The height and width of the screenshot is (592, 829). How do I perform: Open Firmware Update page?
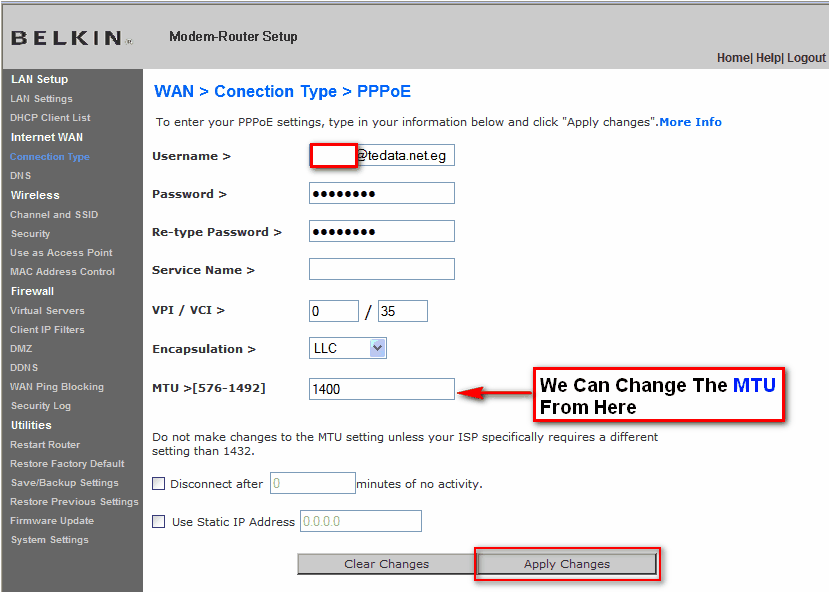tap(52, 521)
